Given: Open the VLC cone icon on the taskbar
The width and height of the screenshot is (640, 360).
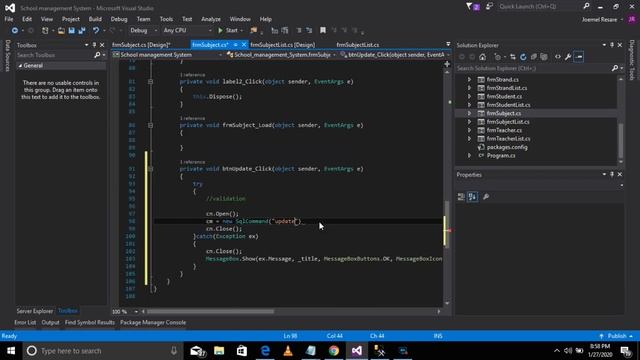Looking at the screenshot, I should tap(288, 351).
